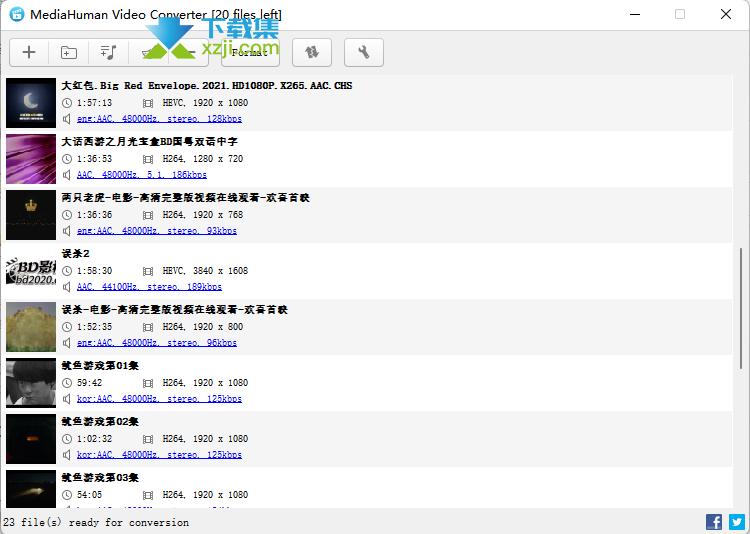Select the 误杀2 title
Screen dimensions: 750x534
click(x=76, y=254)
